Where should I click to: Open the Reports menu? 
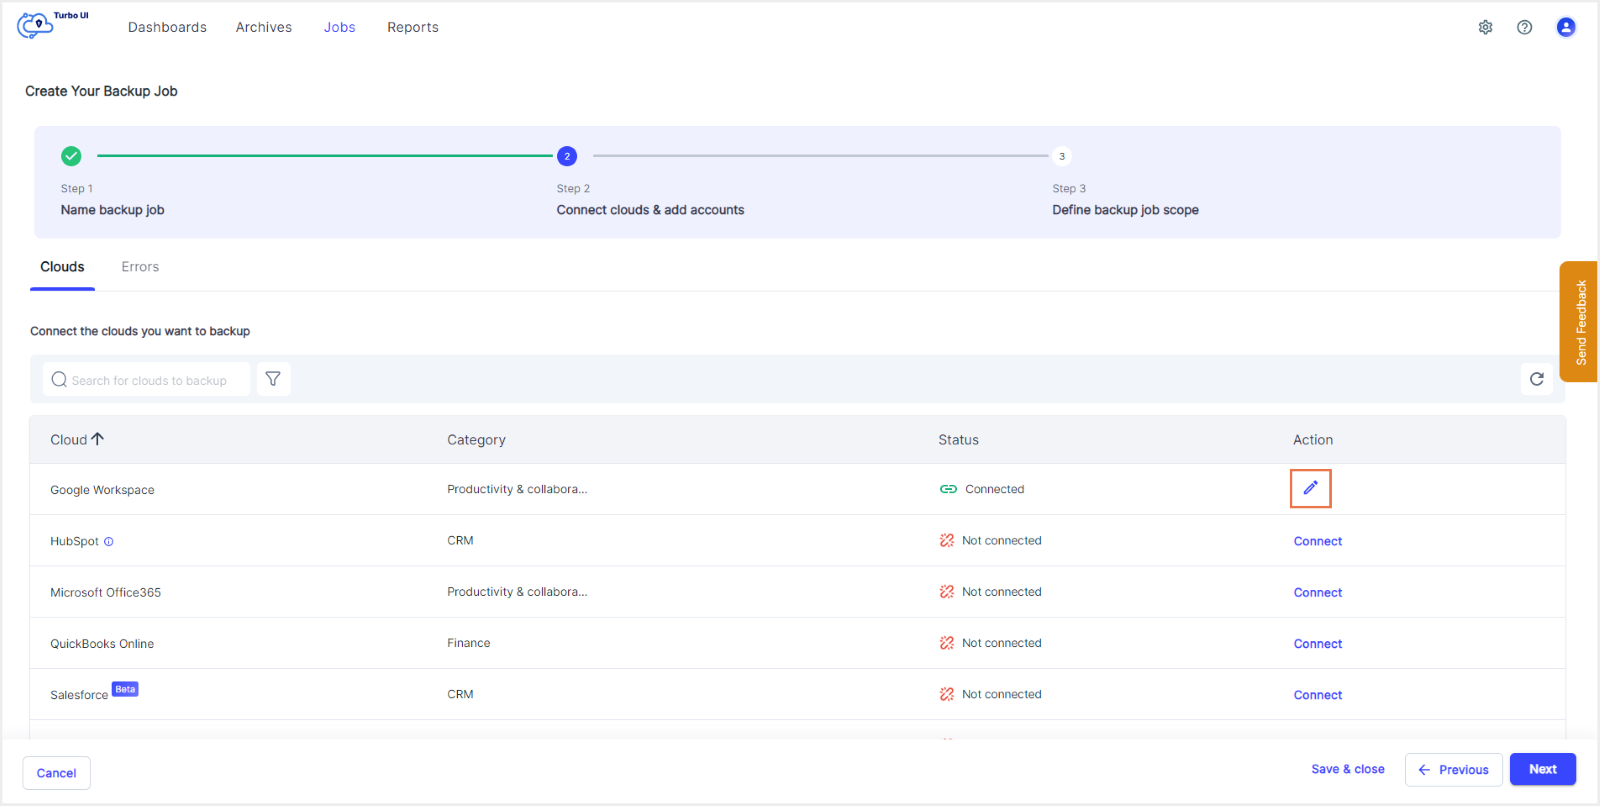(413, 27)
